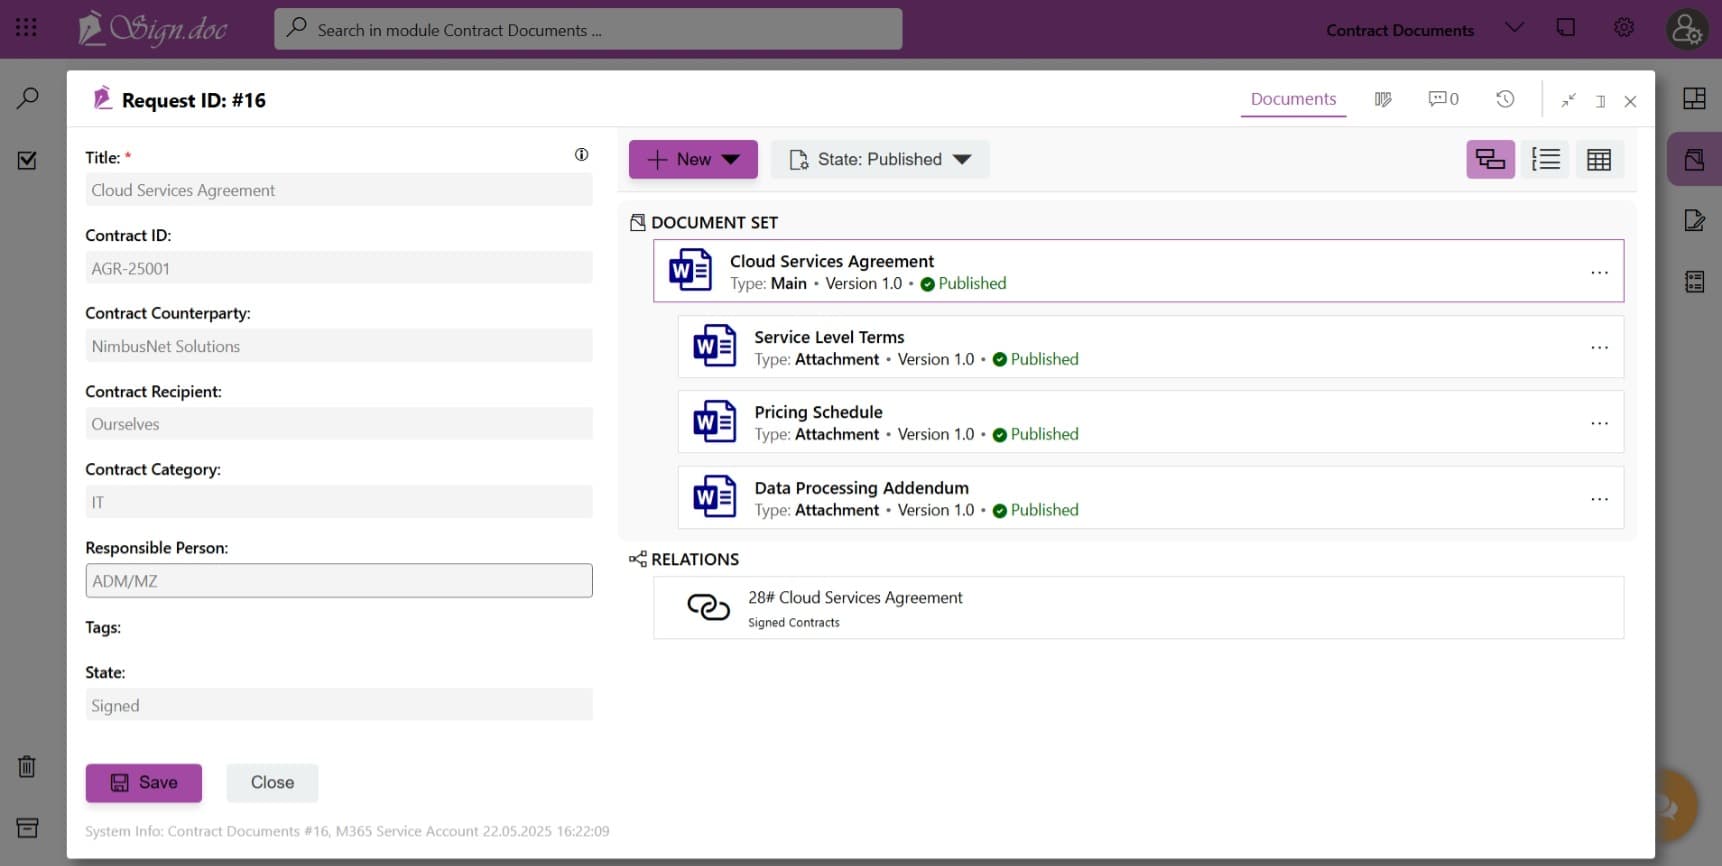Open the history clock icon tab
The height and width of the screenshot is (866, 1722).
1505,99
